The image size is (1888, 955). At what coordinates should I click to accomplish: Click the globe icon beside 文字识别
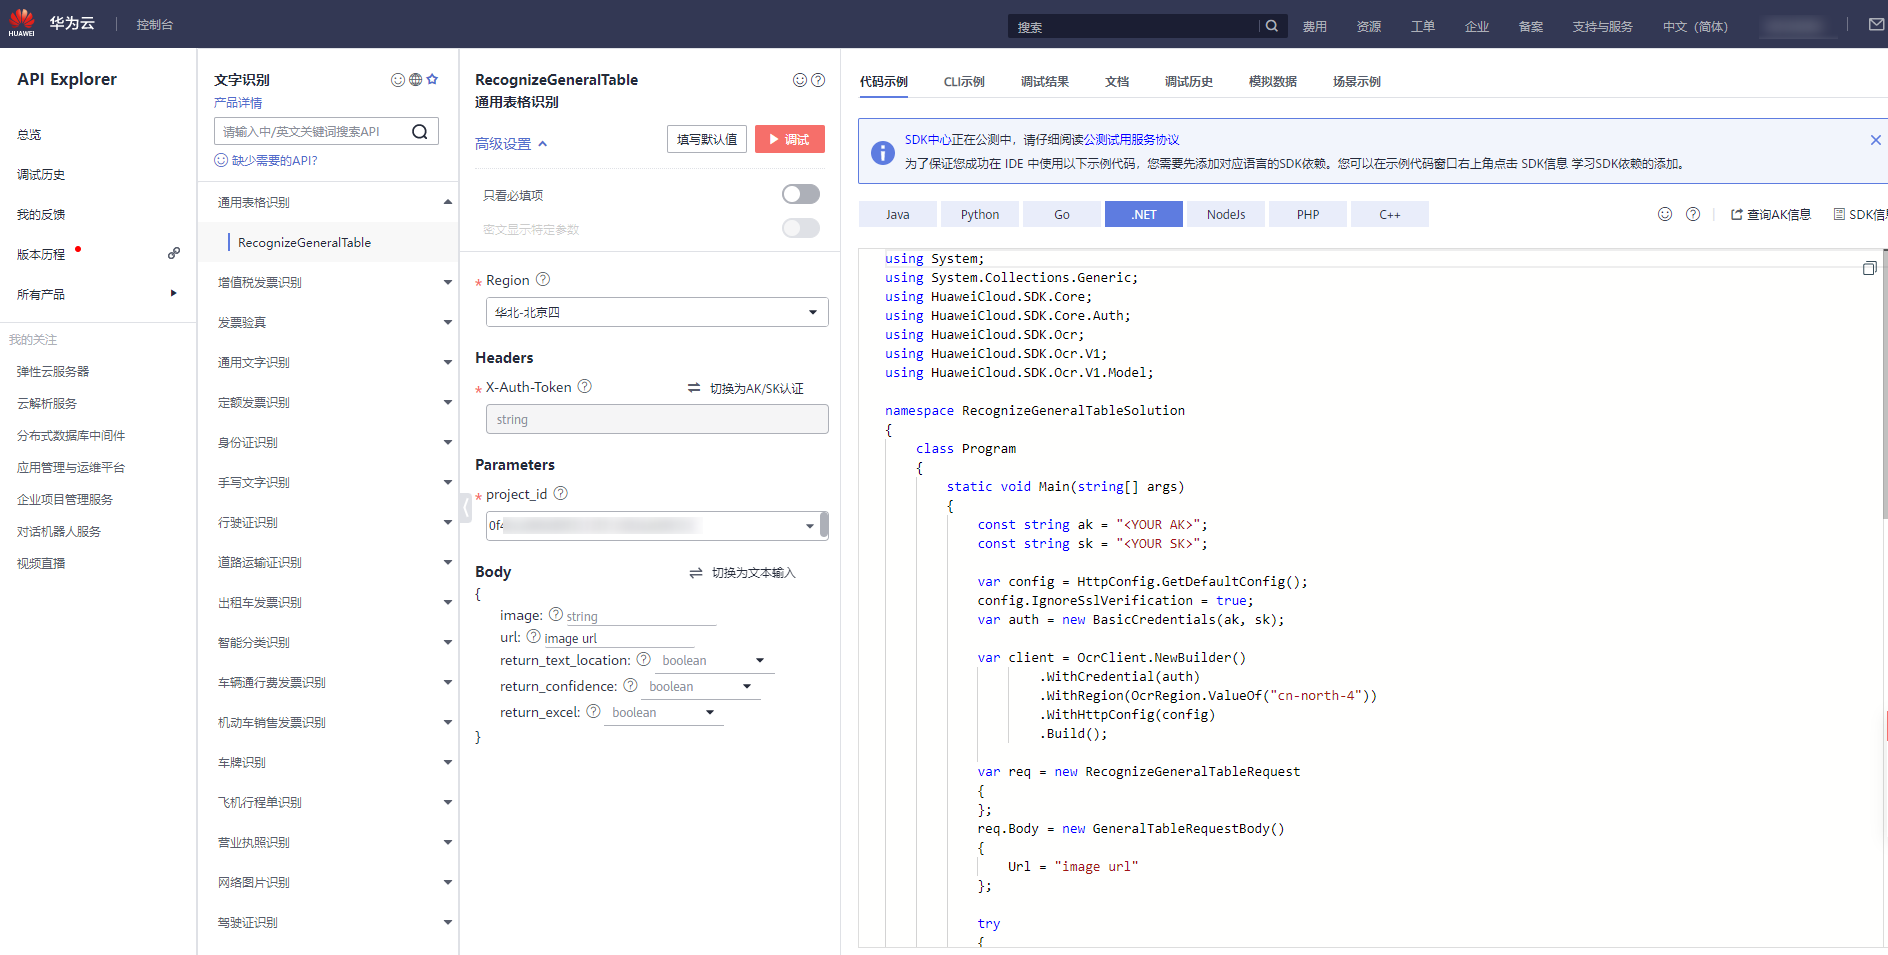415,80
